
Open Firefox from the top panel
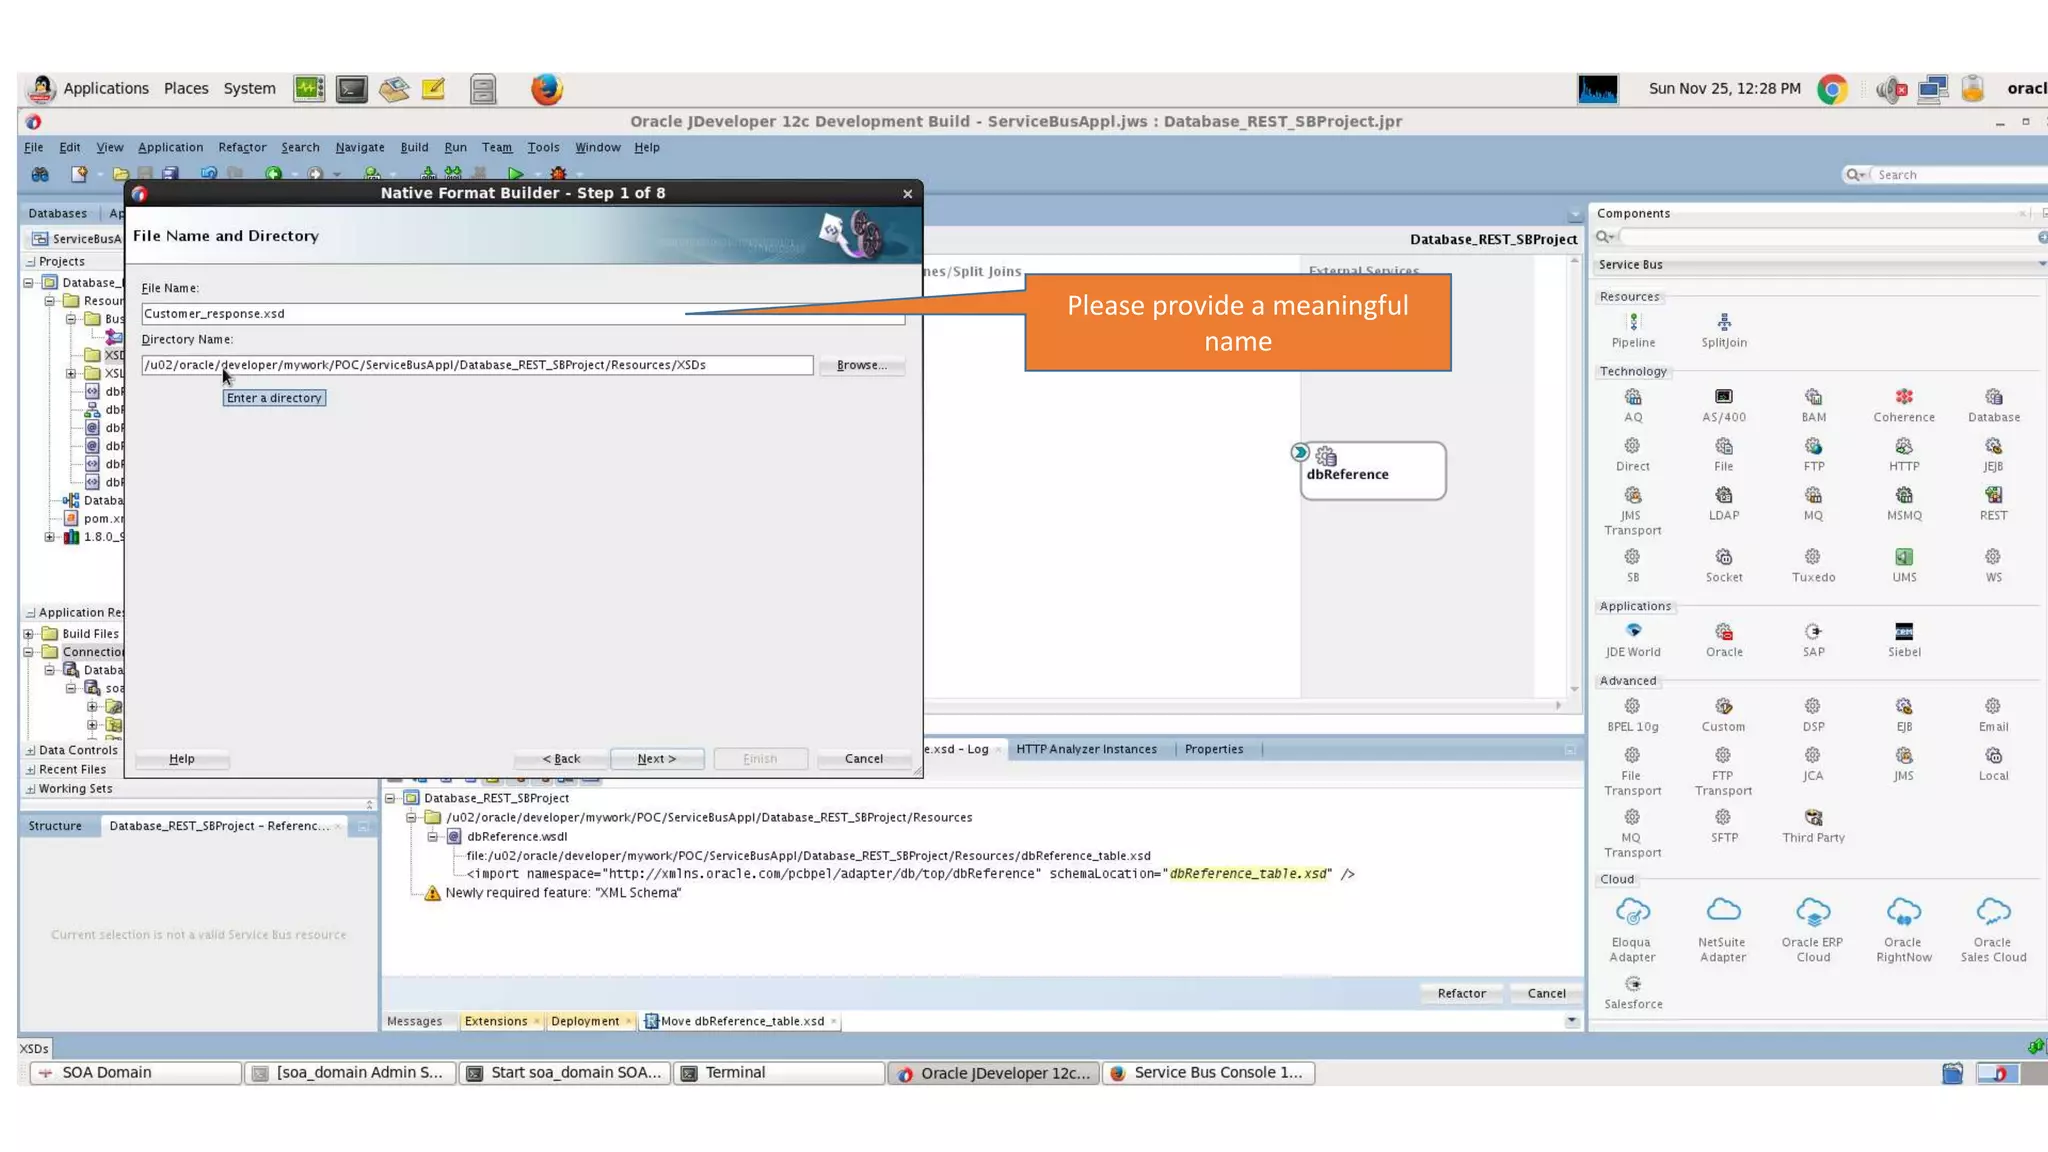pos(546,89)
